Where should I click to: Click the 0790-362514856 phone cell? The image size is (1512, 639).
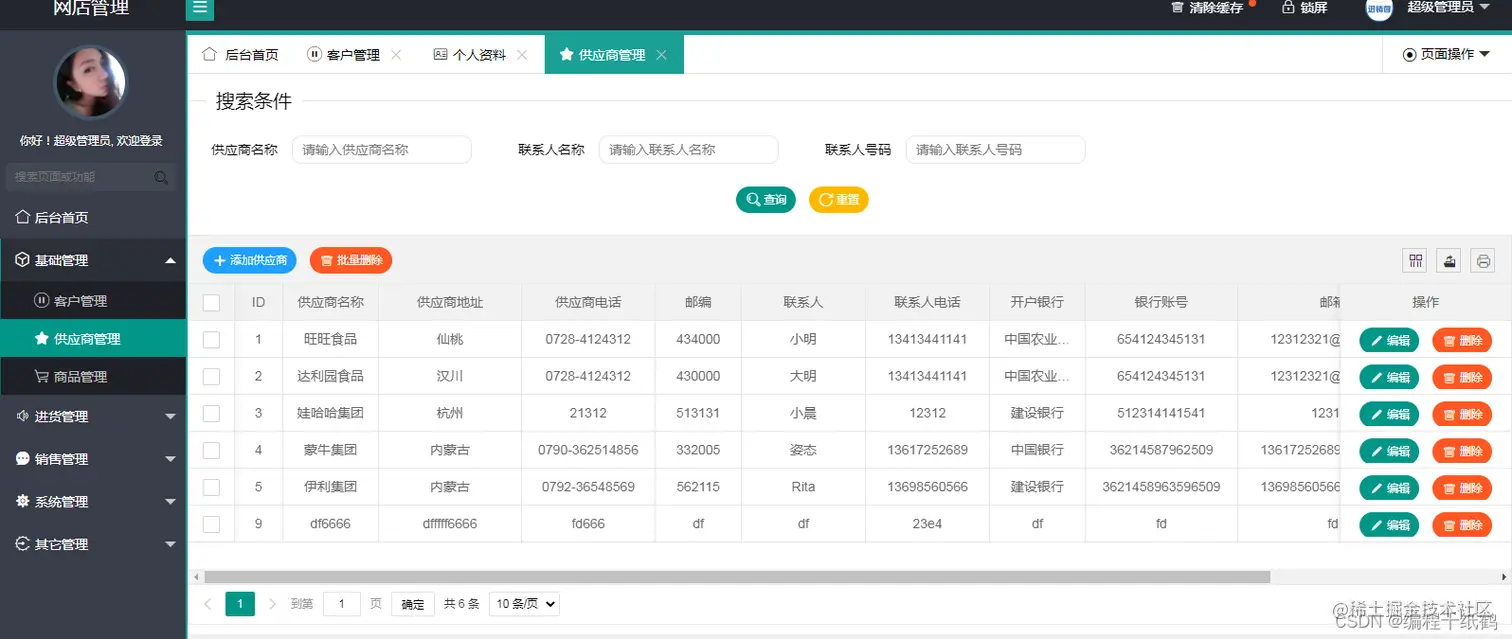tap(588, 450)
